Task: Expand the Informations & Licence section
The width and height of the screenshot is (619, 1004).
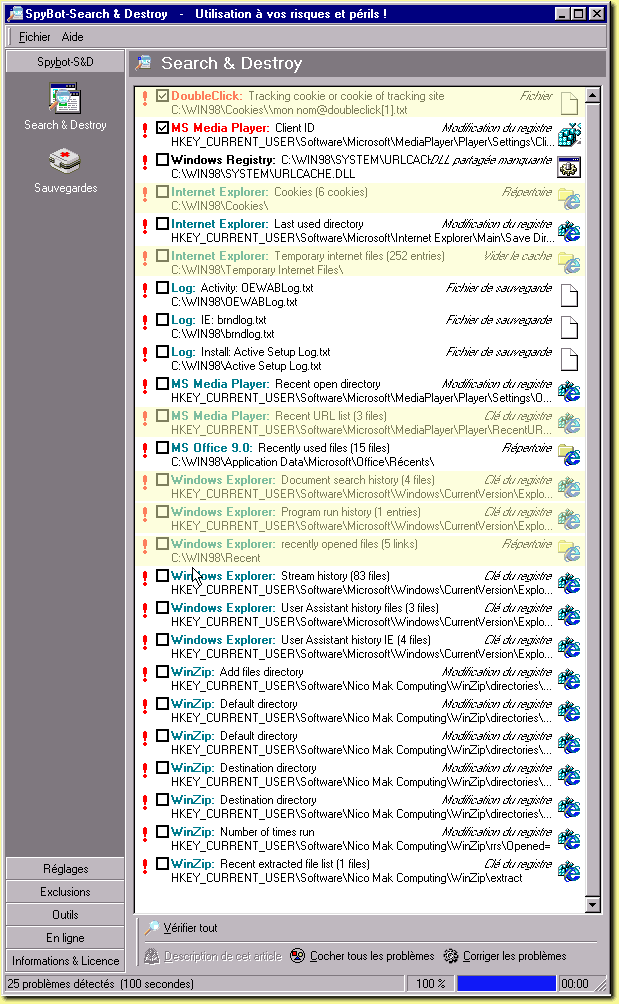Action: coord(65,961)
